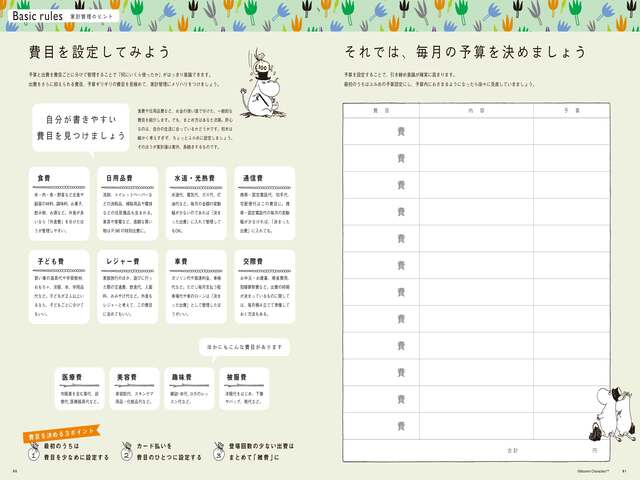Click the "Basic rules" header label

38,16
